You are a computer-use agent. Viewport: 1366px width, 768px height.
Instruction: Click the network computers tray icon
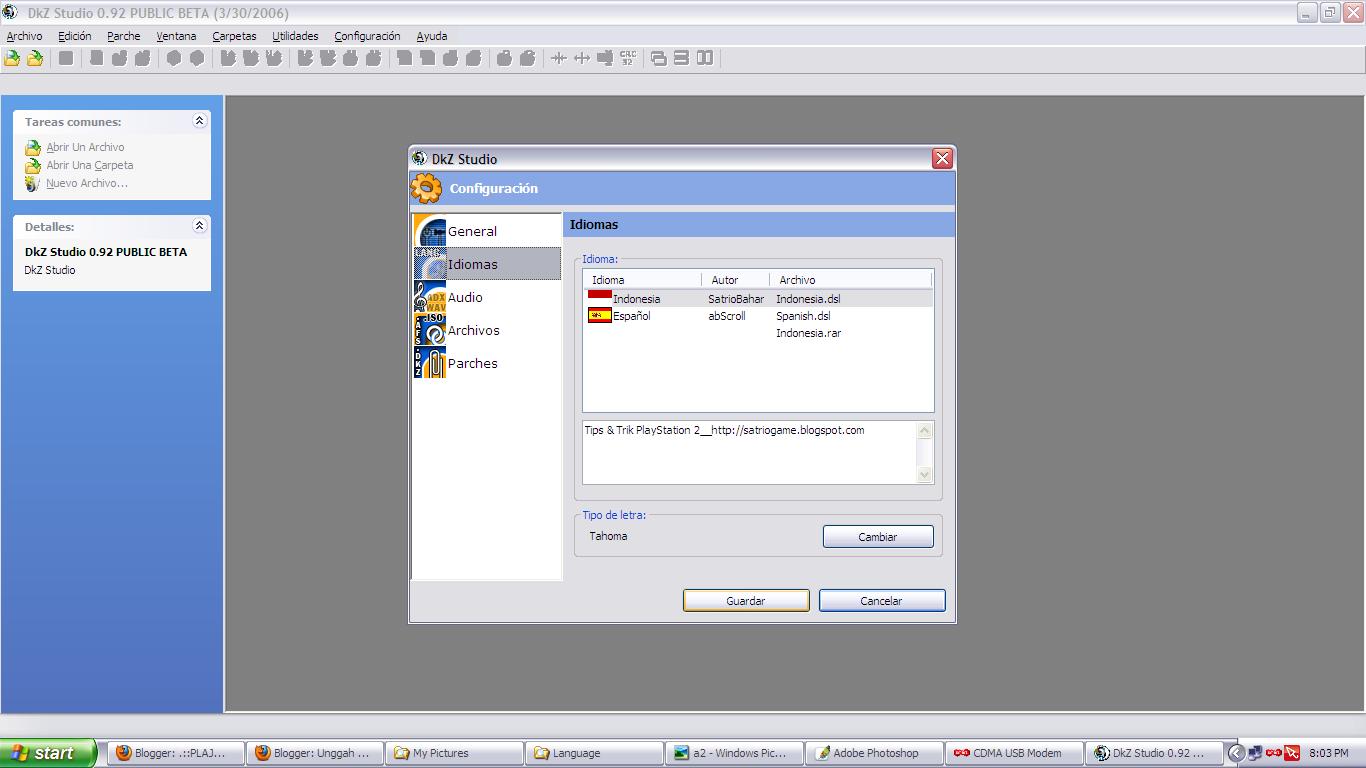point(1256,753)
